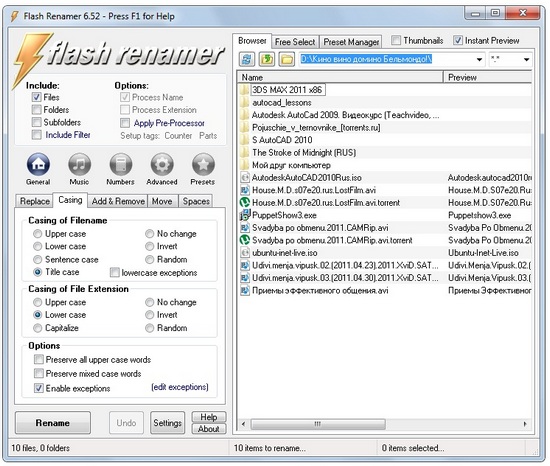Click the scrollbar left arrow

coord(243,424)
